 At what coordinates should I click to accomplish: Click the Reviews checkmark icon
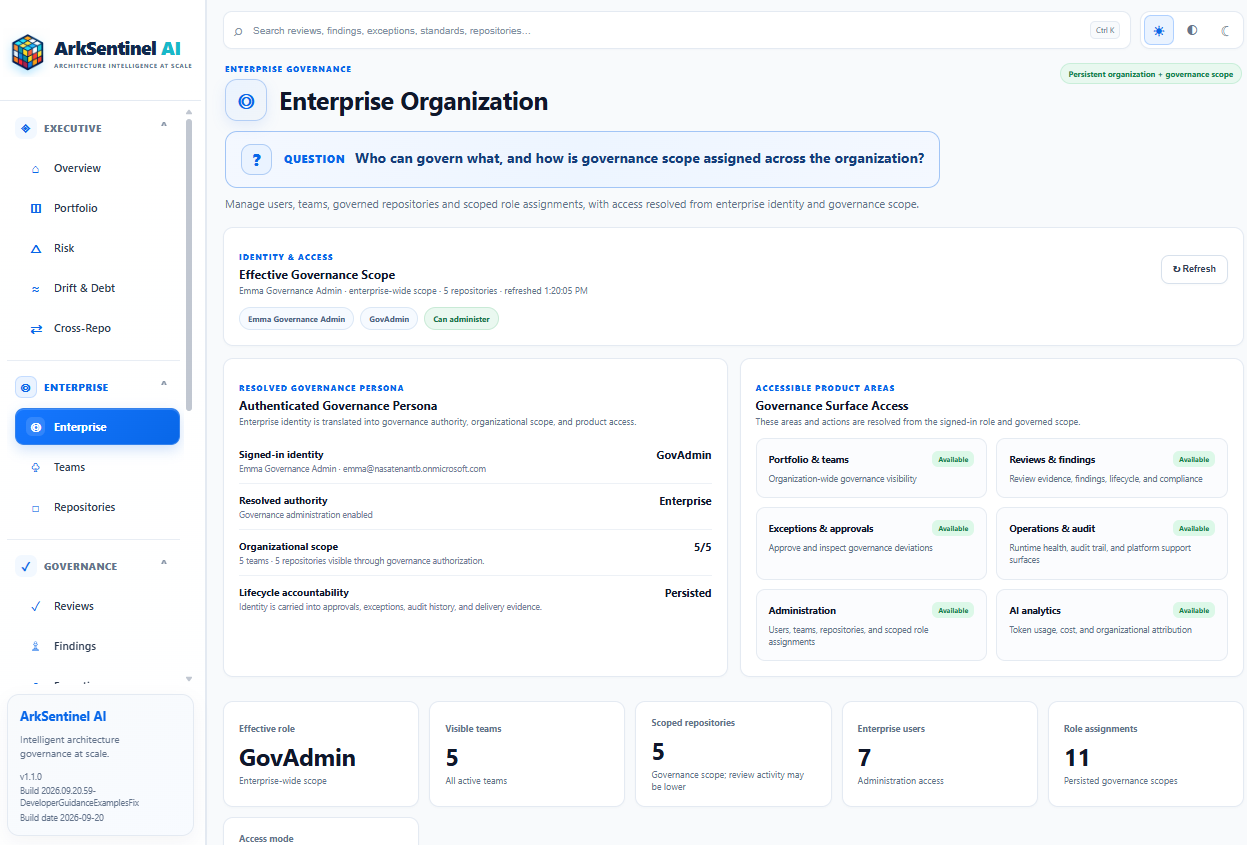(x=36, y=607)
